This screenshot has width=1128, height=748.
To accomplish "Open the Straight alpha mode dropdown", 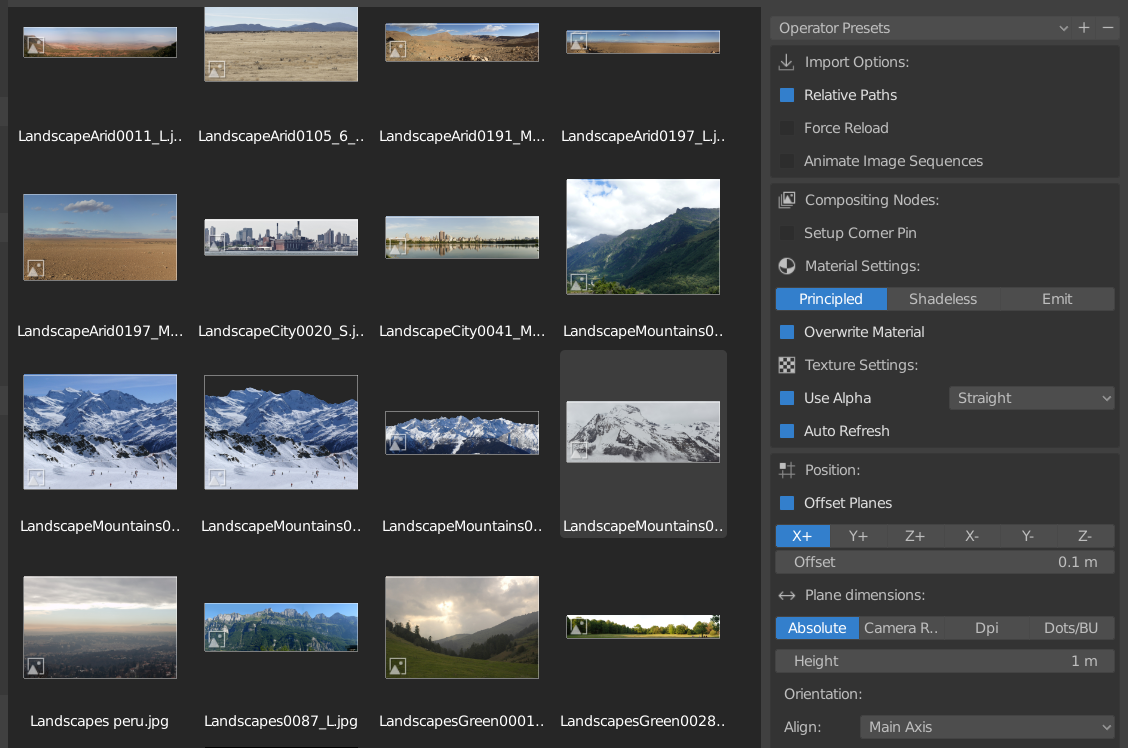I will tap(1031, 397).
